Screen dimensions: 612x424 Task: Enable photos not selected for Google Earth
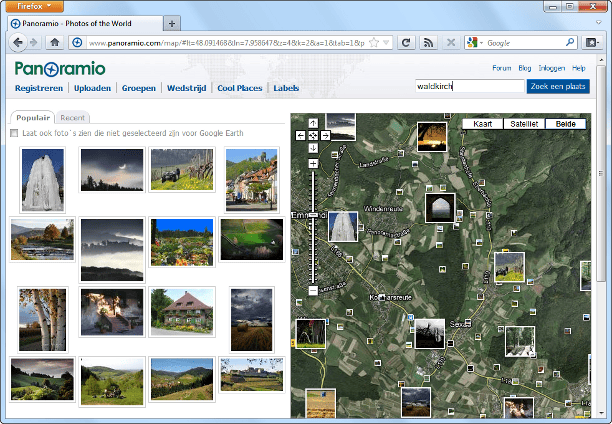(x=14, y=133)
